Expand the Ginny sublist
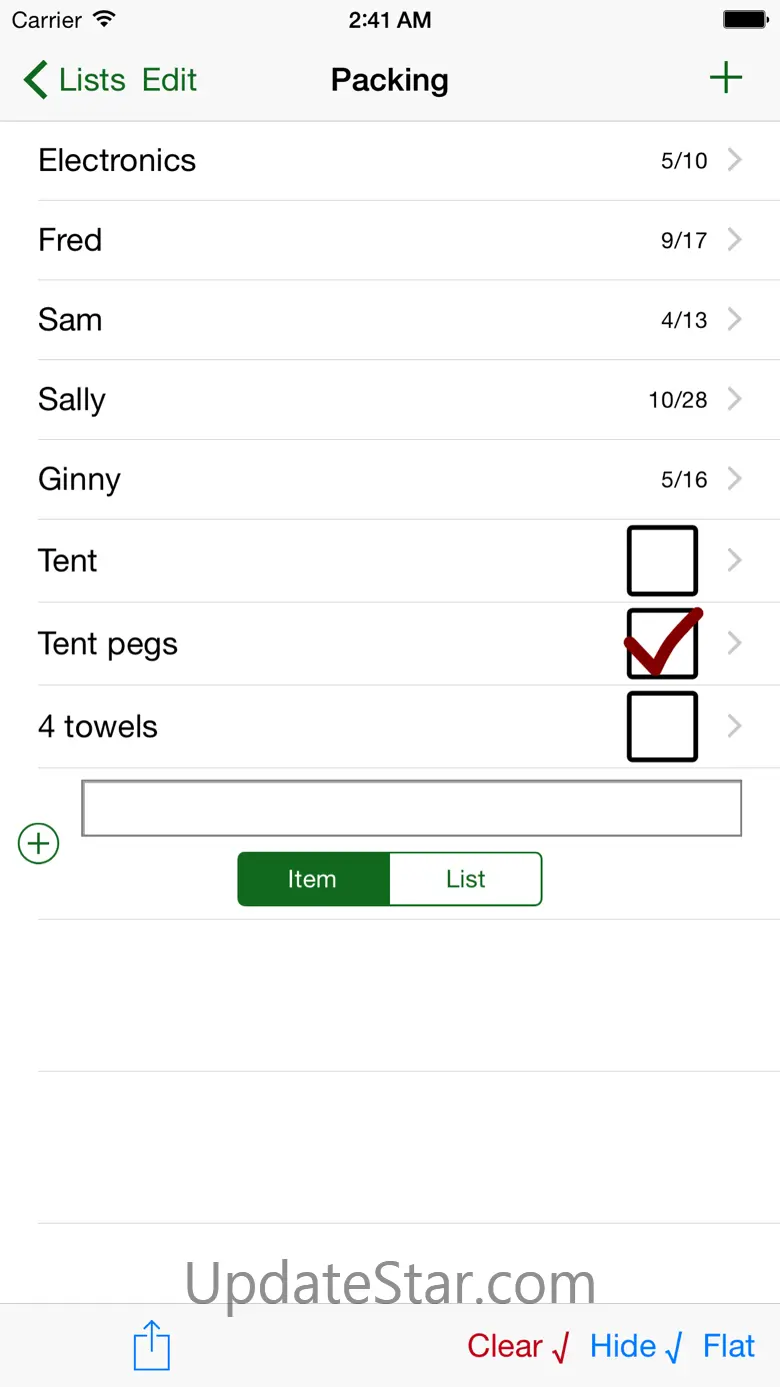780x1387 pixels. pos(390,480)
